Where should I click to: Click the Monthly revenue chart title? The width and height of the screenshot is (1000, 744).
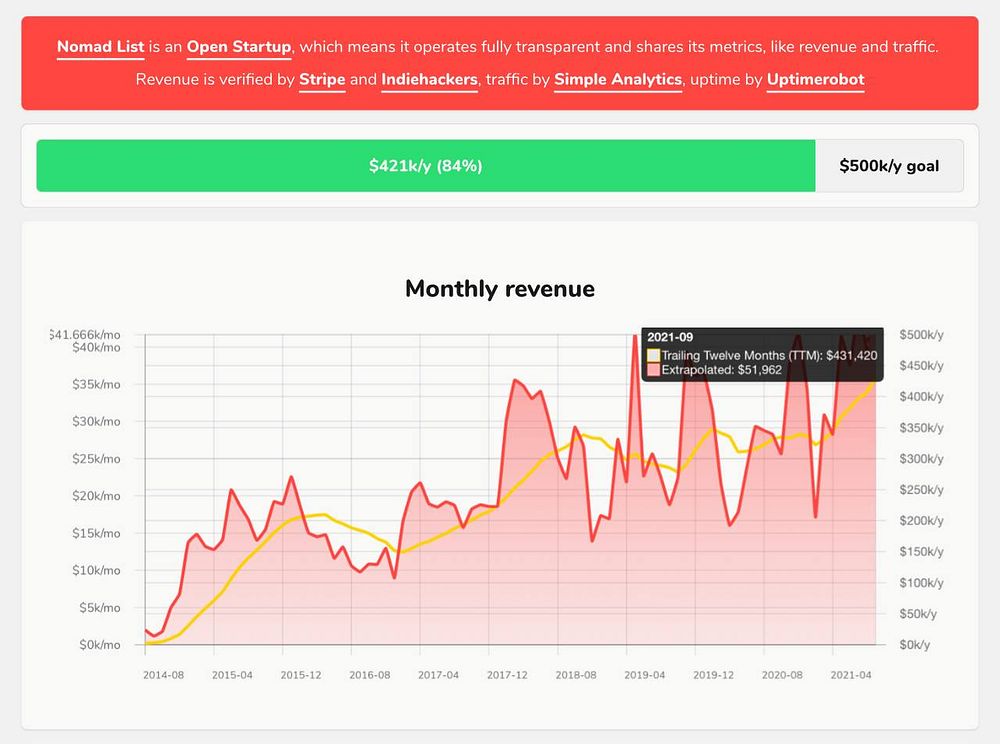pos(500,289)
